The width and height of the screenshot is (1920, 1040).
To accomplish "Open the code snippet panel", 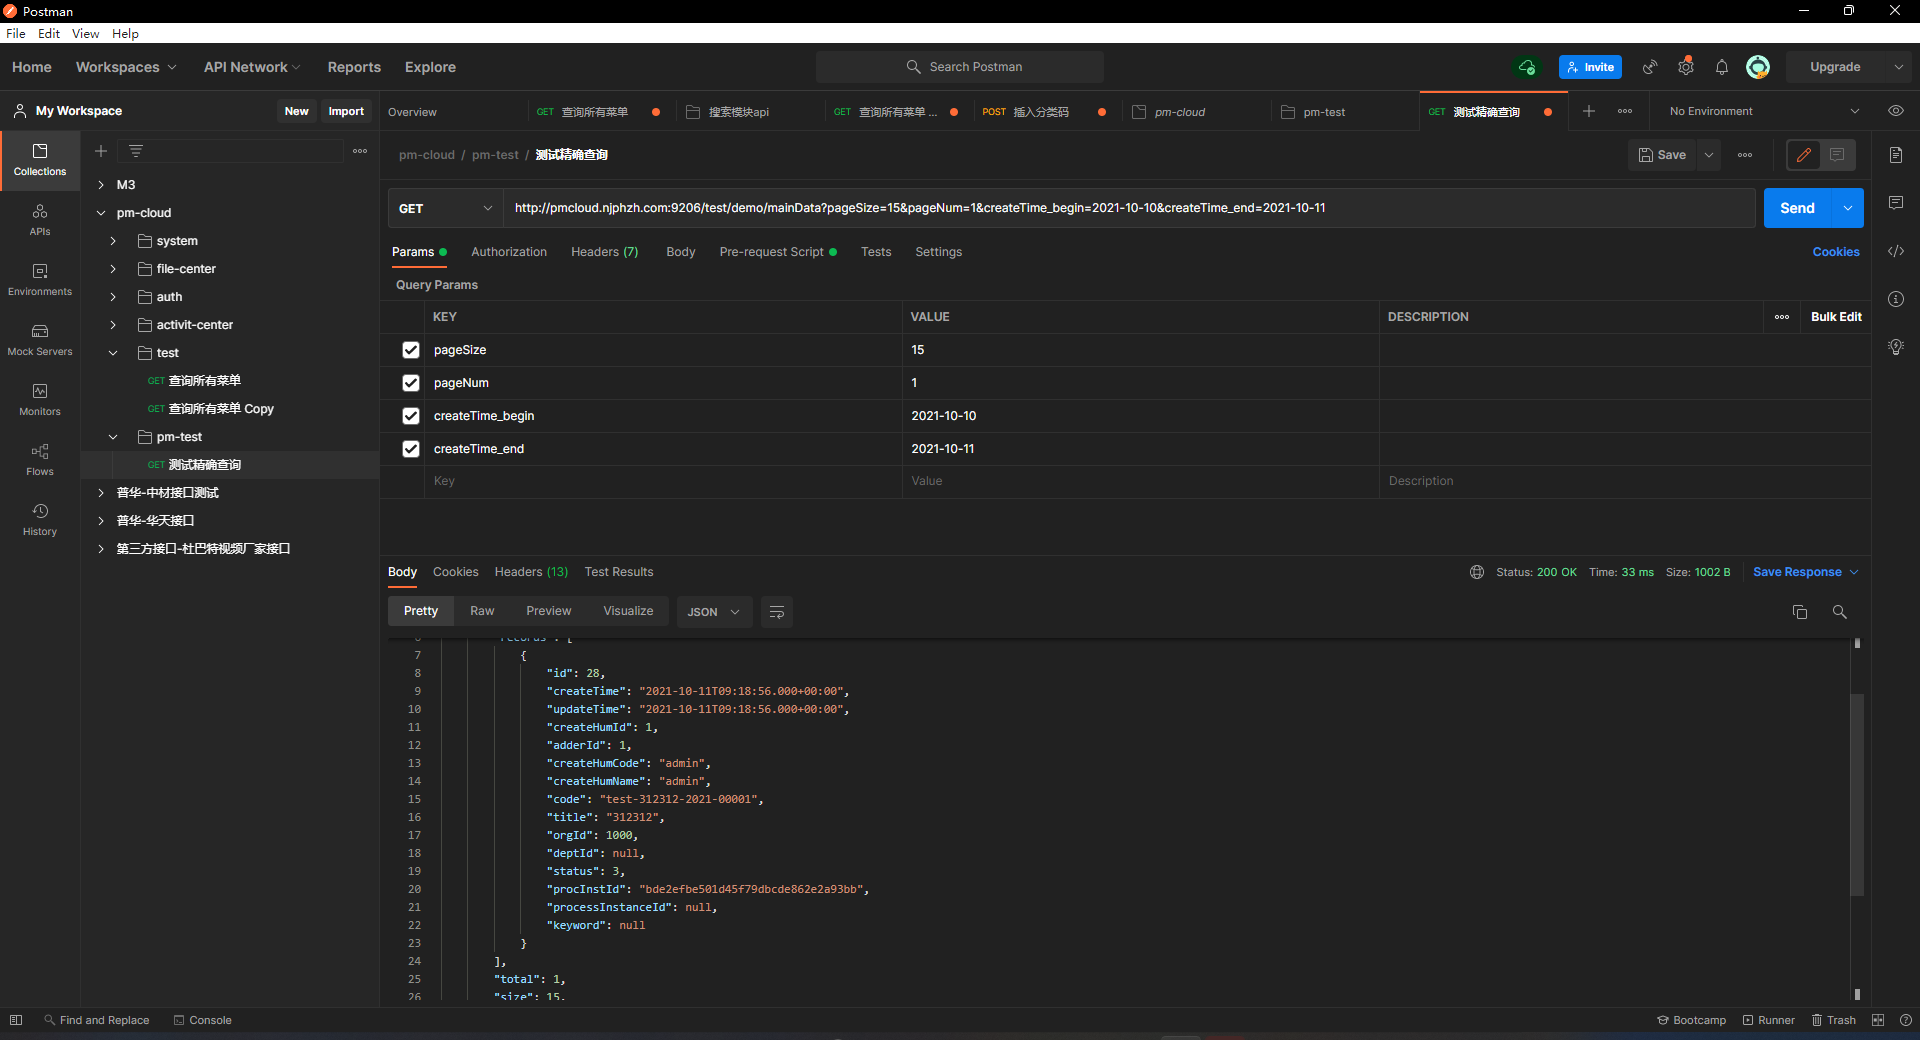I will [1895, 251].
